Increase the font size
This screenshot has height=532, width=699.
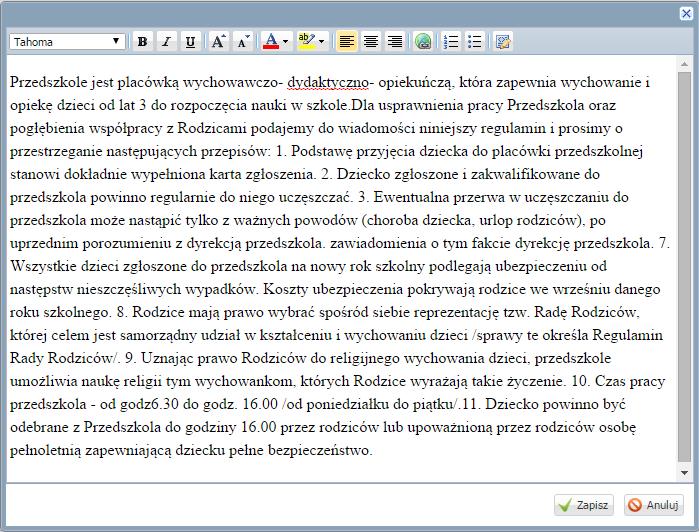click(218, 42)
